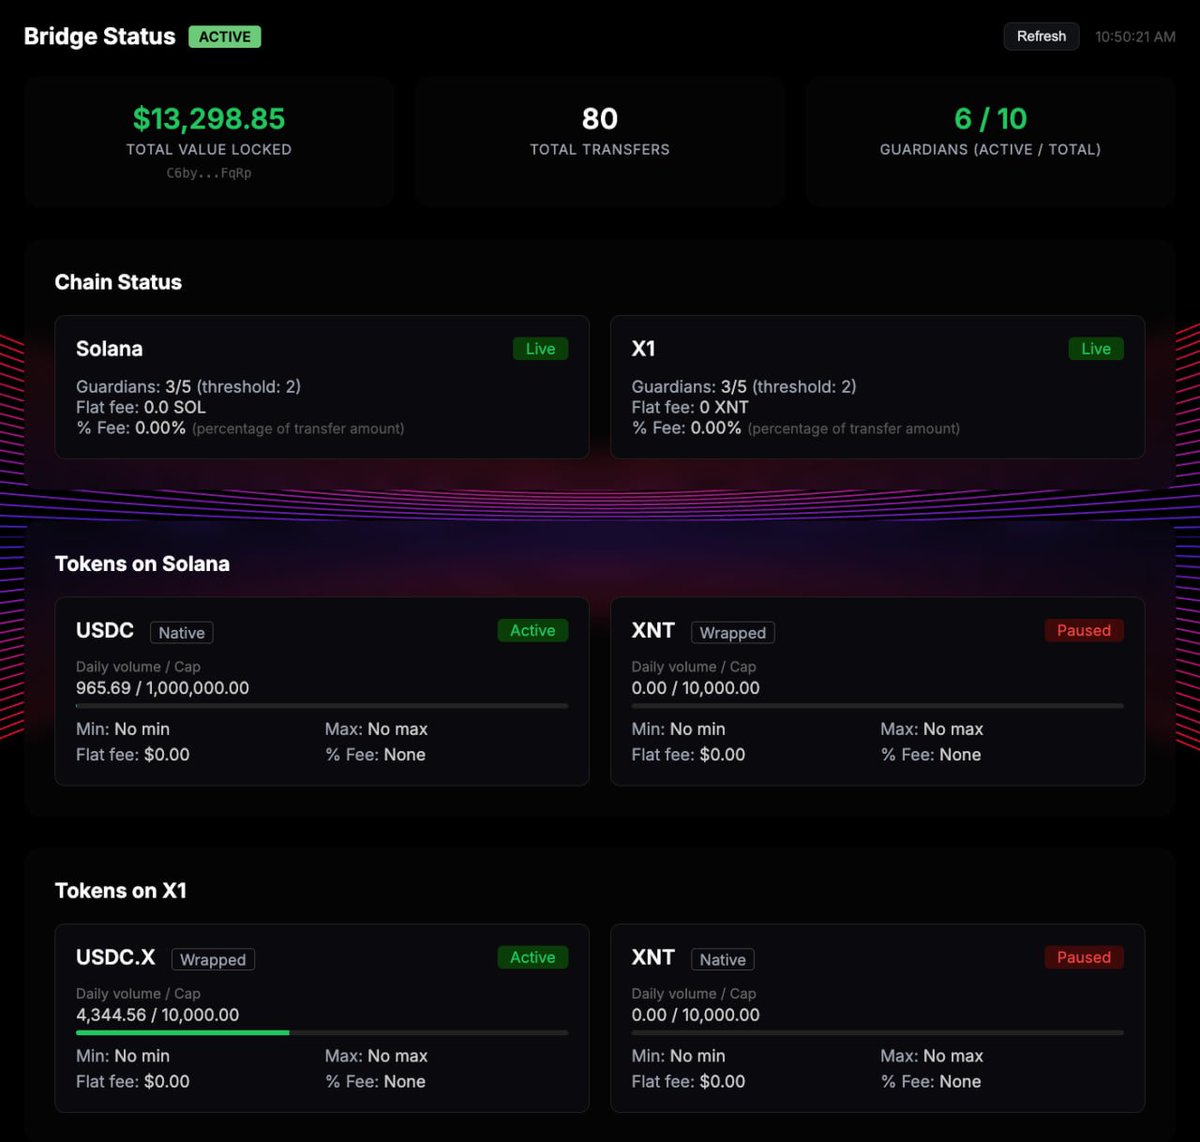1200x1142 pixels.
Task: Click the Refresh button
Action: [x=1041, y=36]
